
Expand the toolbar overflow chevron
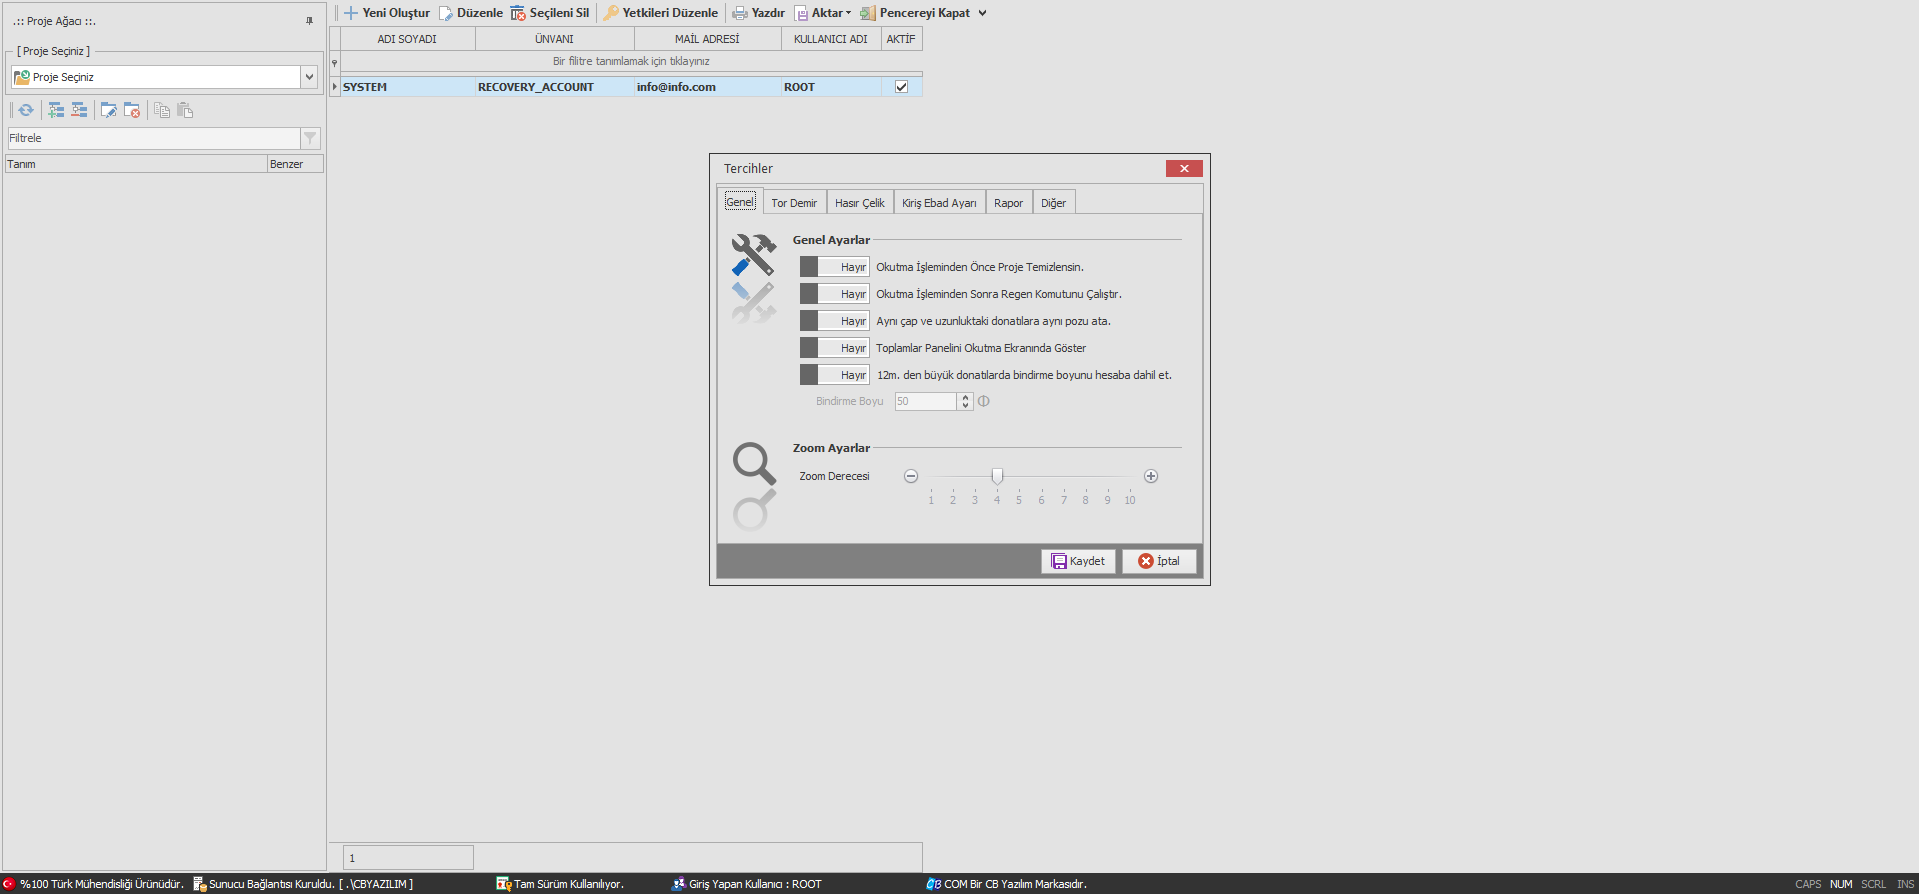(x=982, y=13)
